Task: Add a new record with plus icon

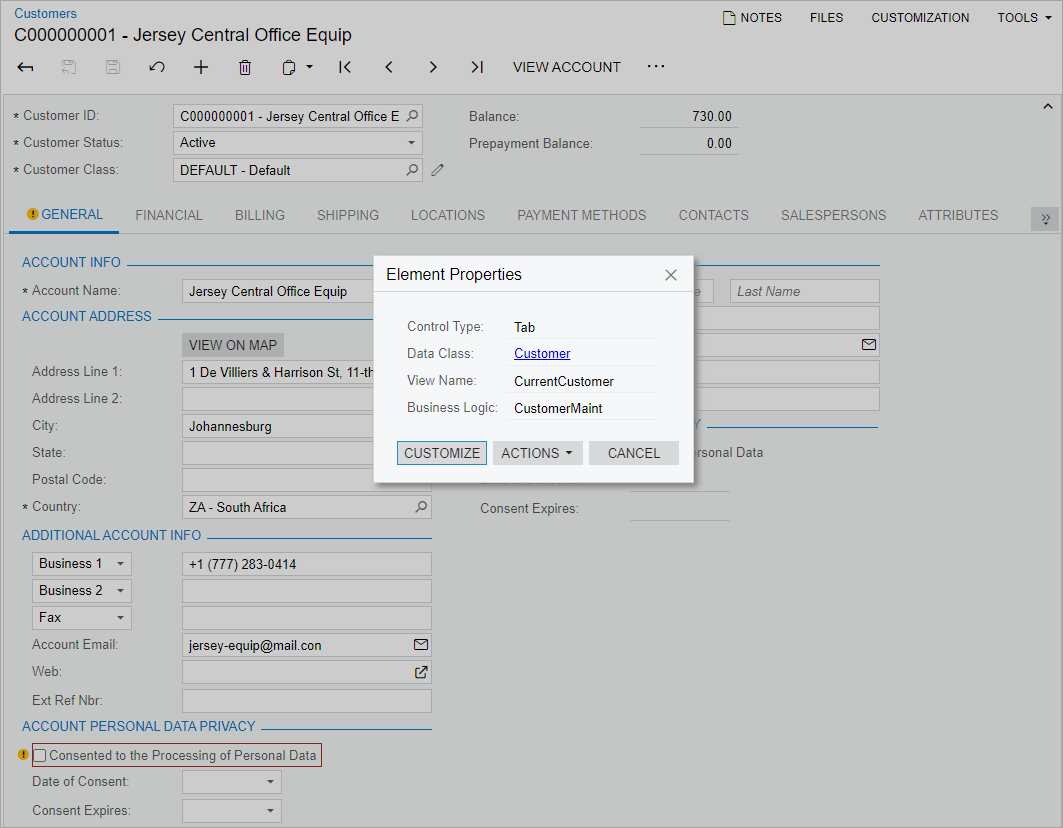Action: point(201,67)
